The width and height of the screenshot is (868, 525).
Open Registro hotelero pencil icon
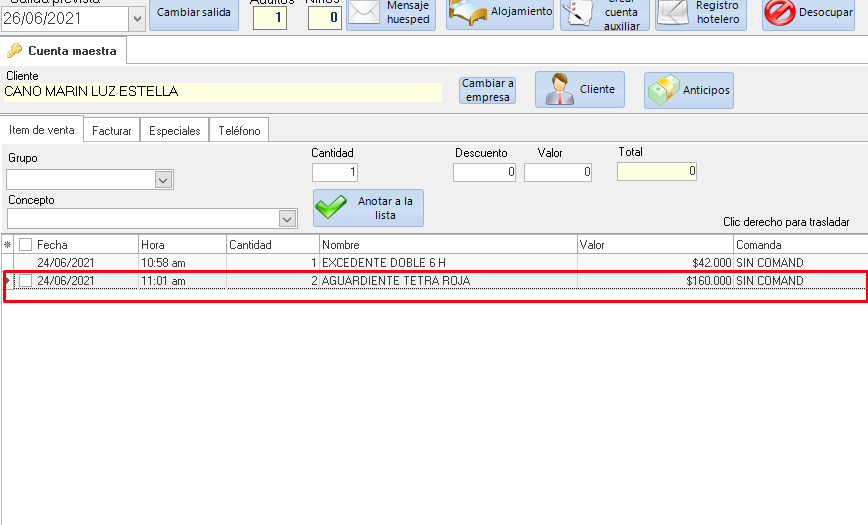click(674, 12)
